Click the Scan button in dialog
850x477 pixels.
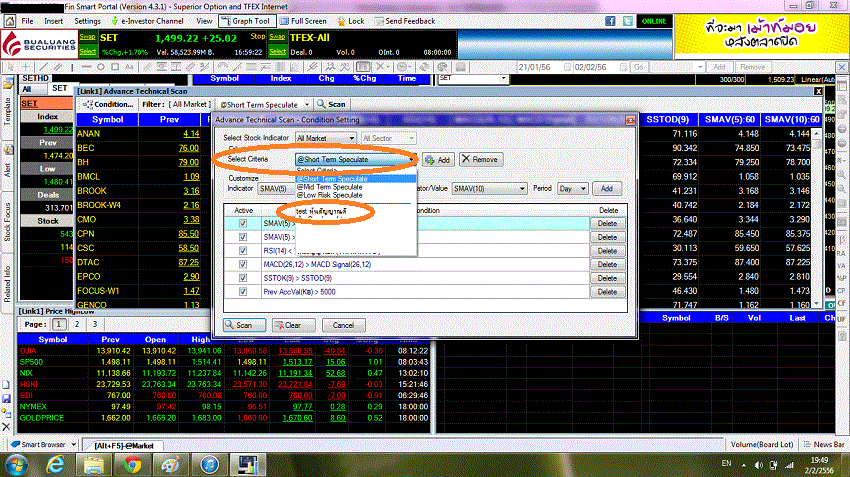click(x=244, y=325)
